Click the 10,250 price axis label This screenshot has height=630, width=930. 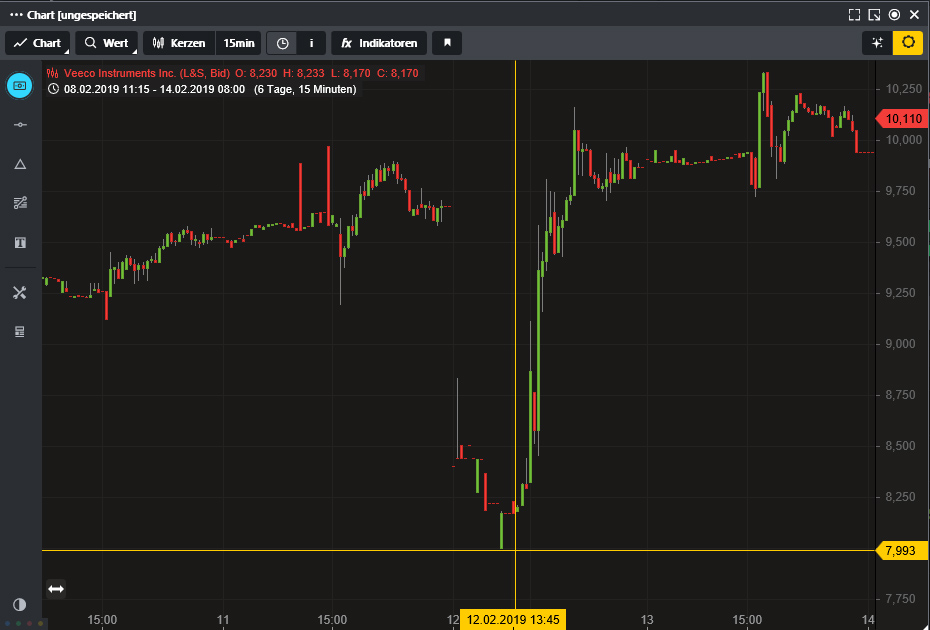click(904, 89)
